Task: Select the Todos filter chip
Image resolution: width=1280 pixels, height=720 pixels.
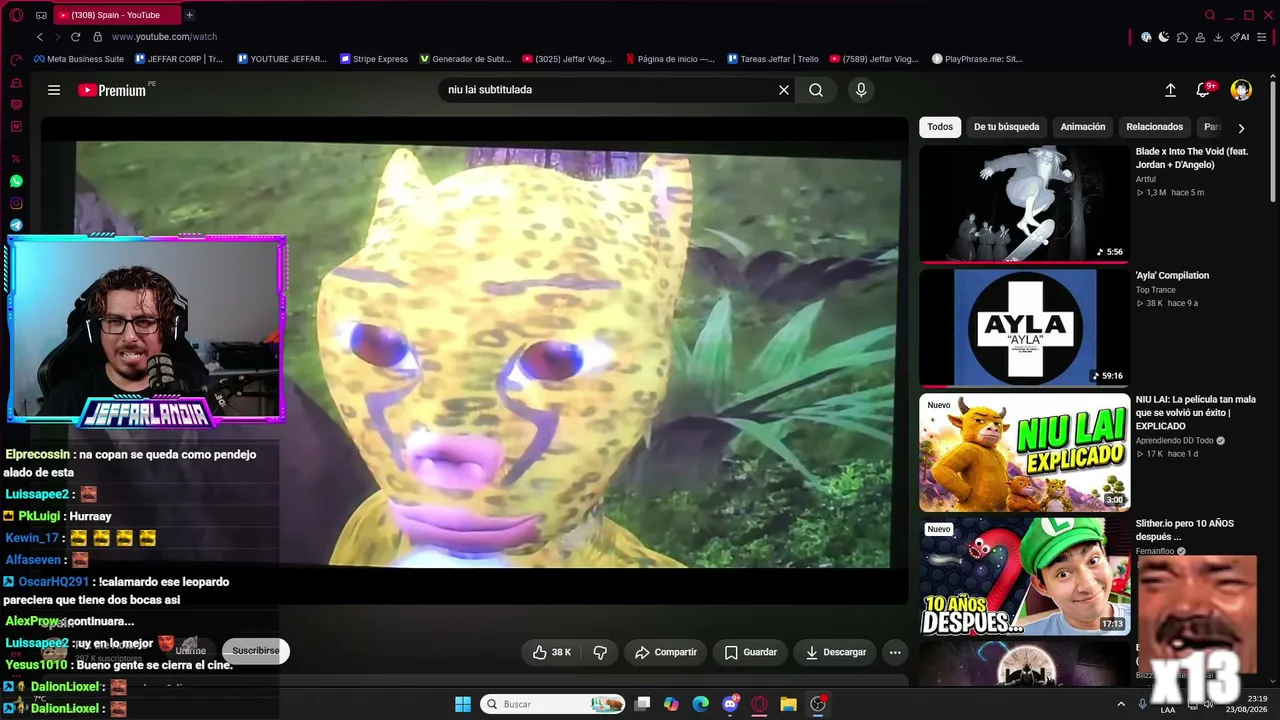Action: coord(940,127)
